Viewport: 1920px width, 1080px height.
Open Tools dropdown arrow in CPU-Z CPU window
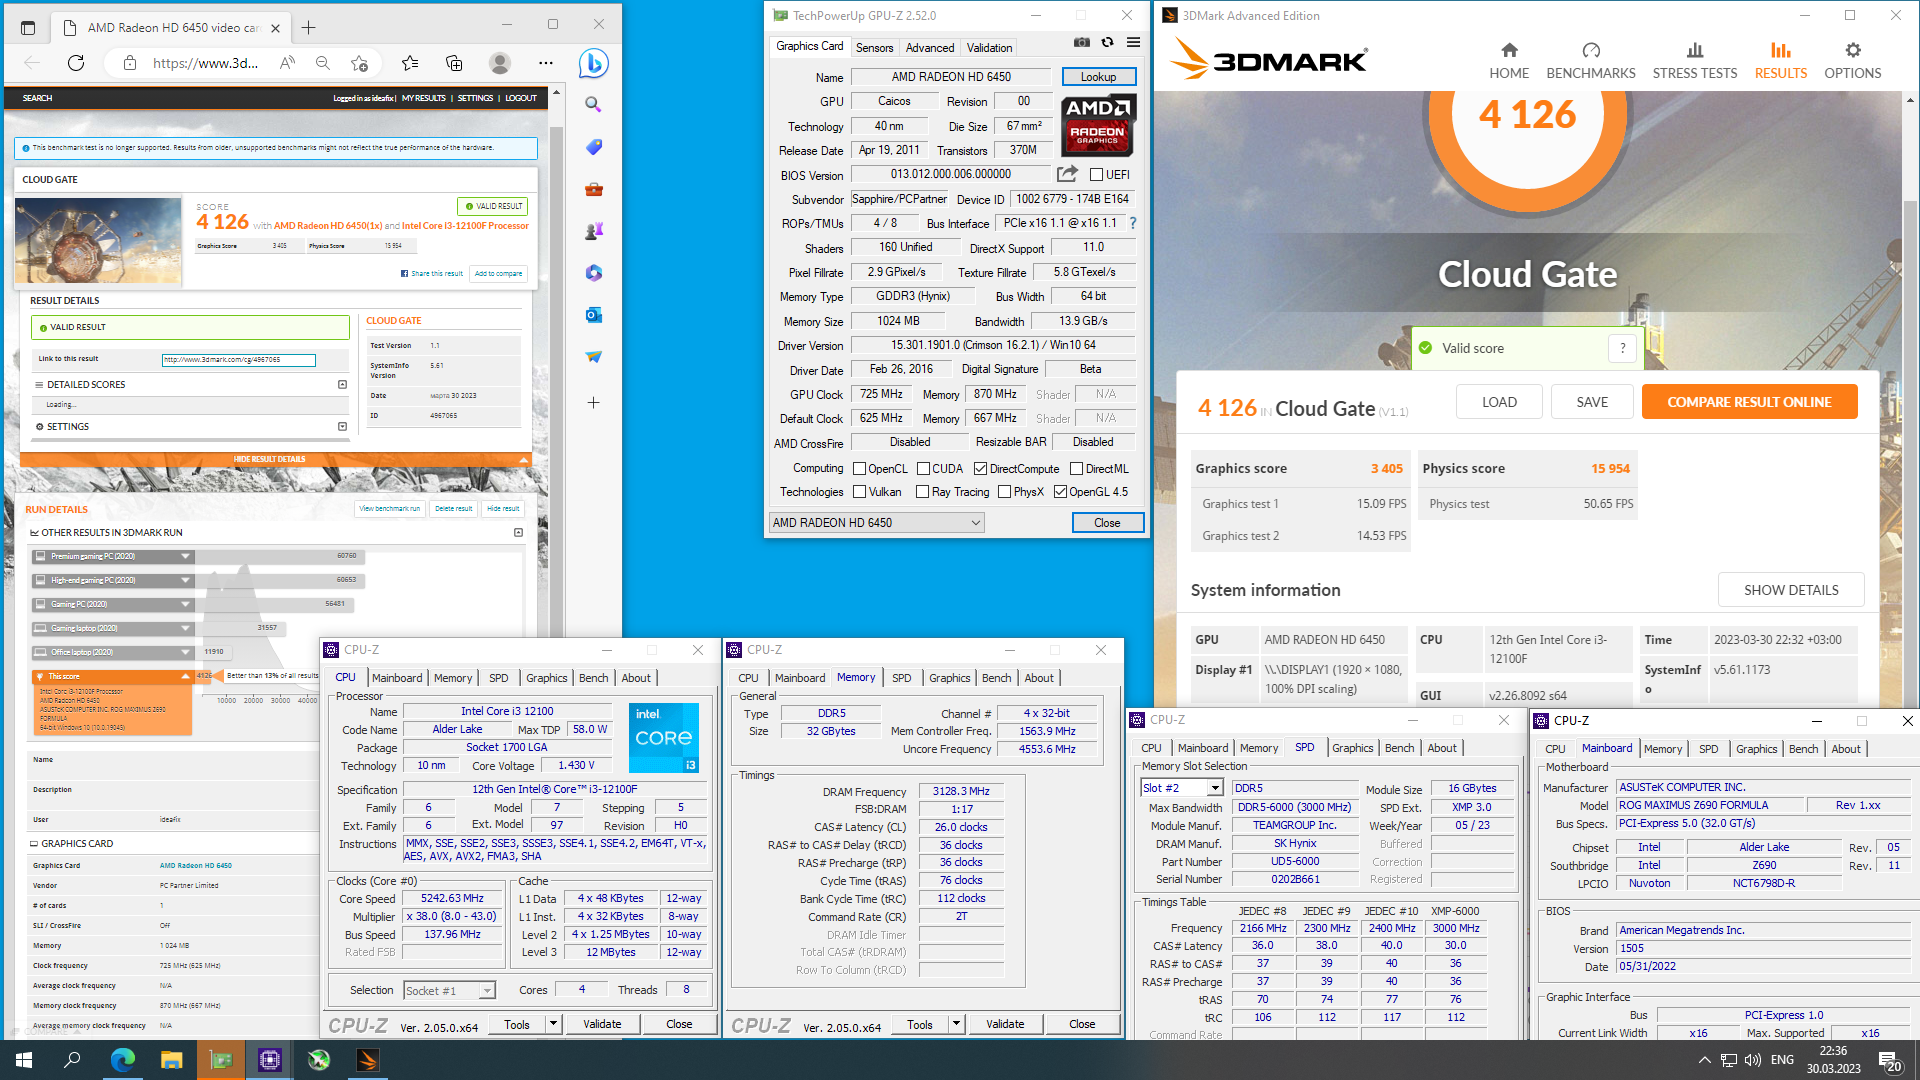553,1023
